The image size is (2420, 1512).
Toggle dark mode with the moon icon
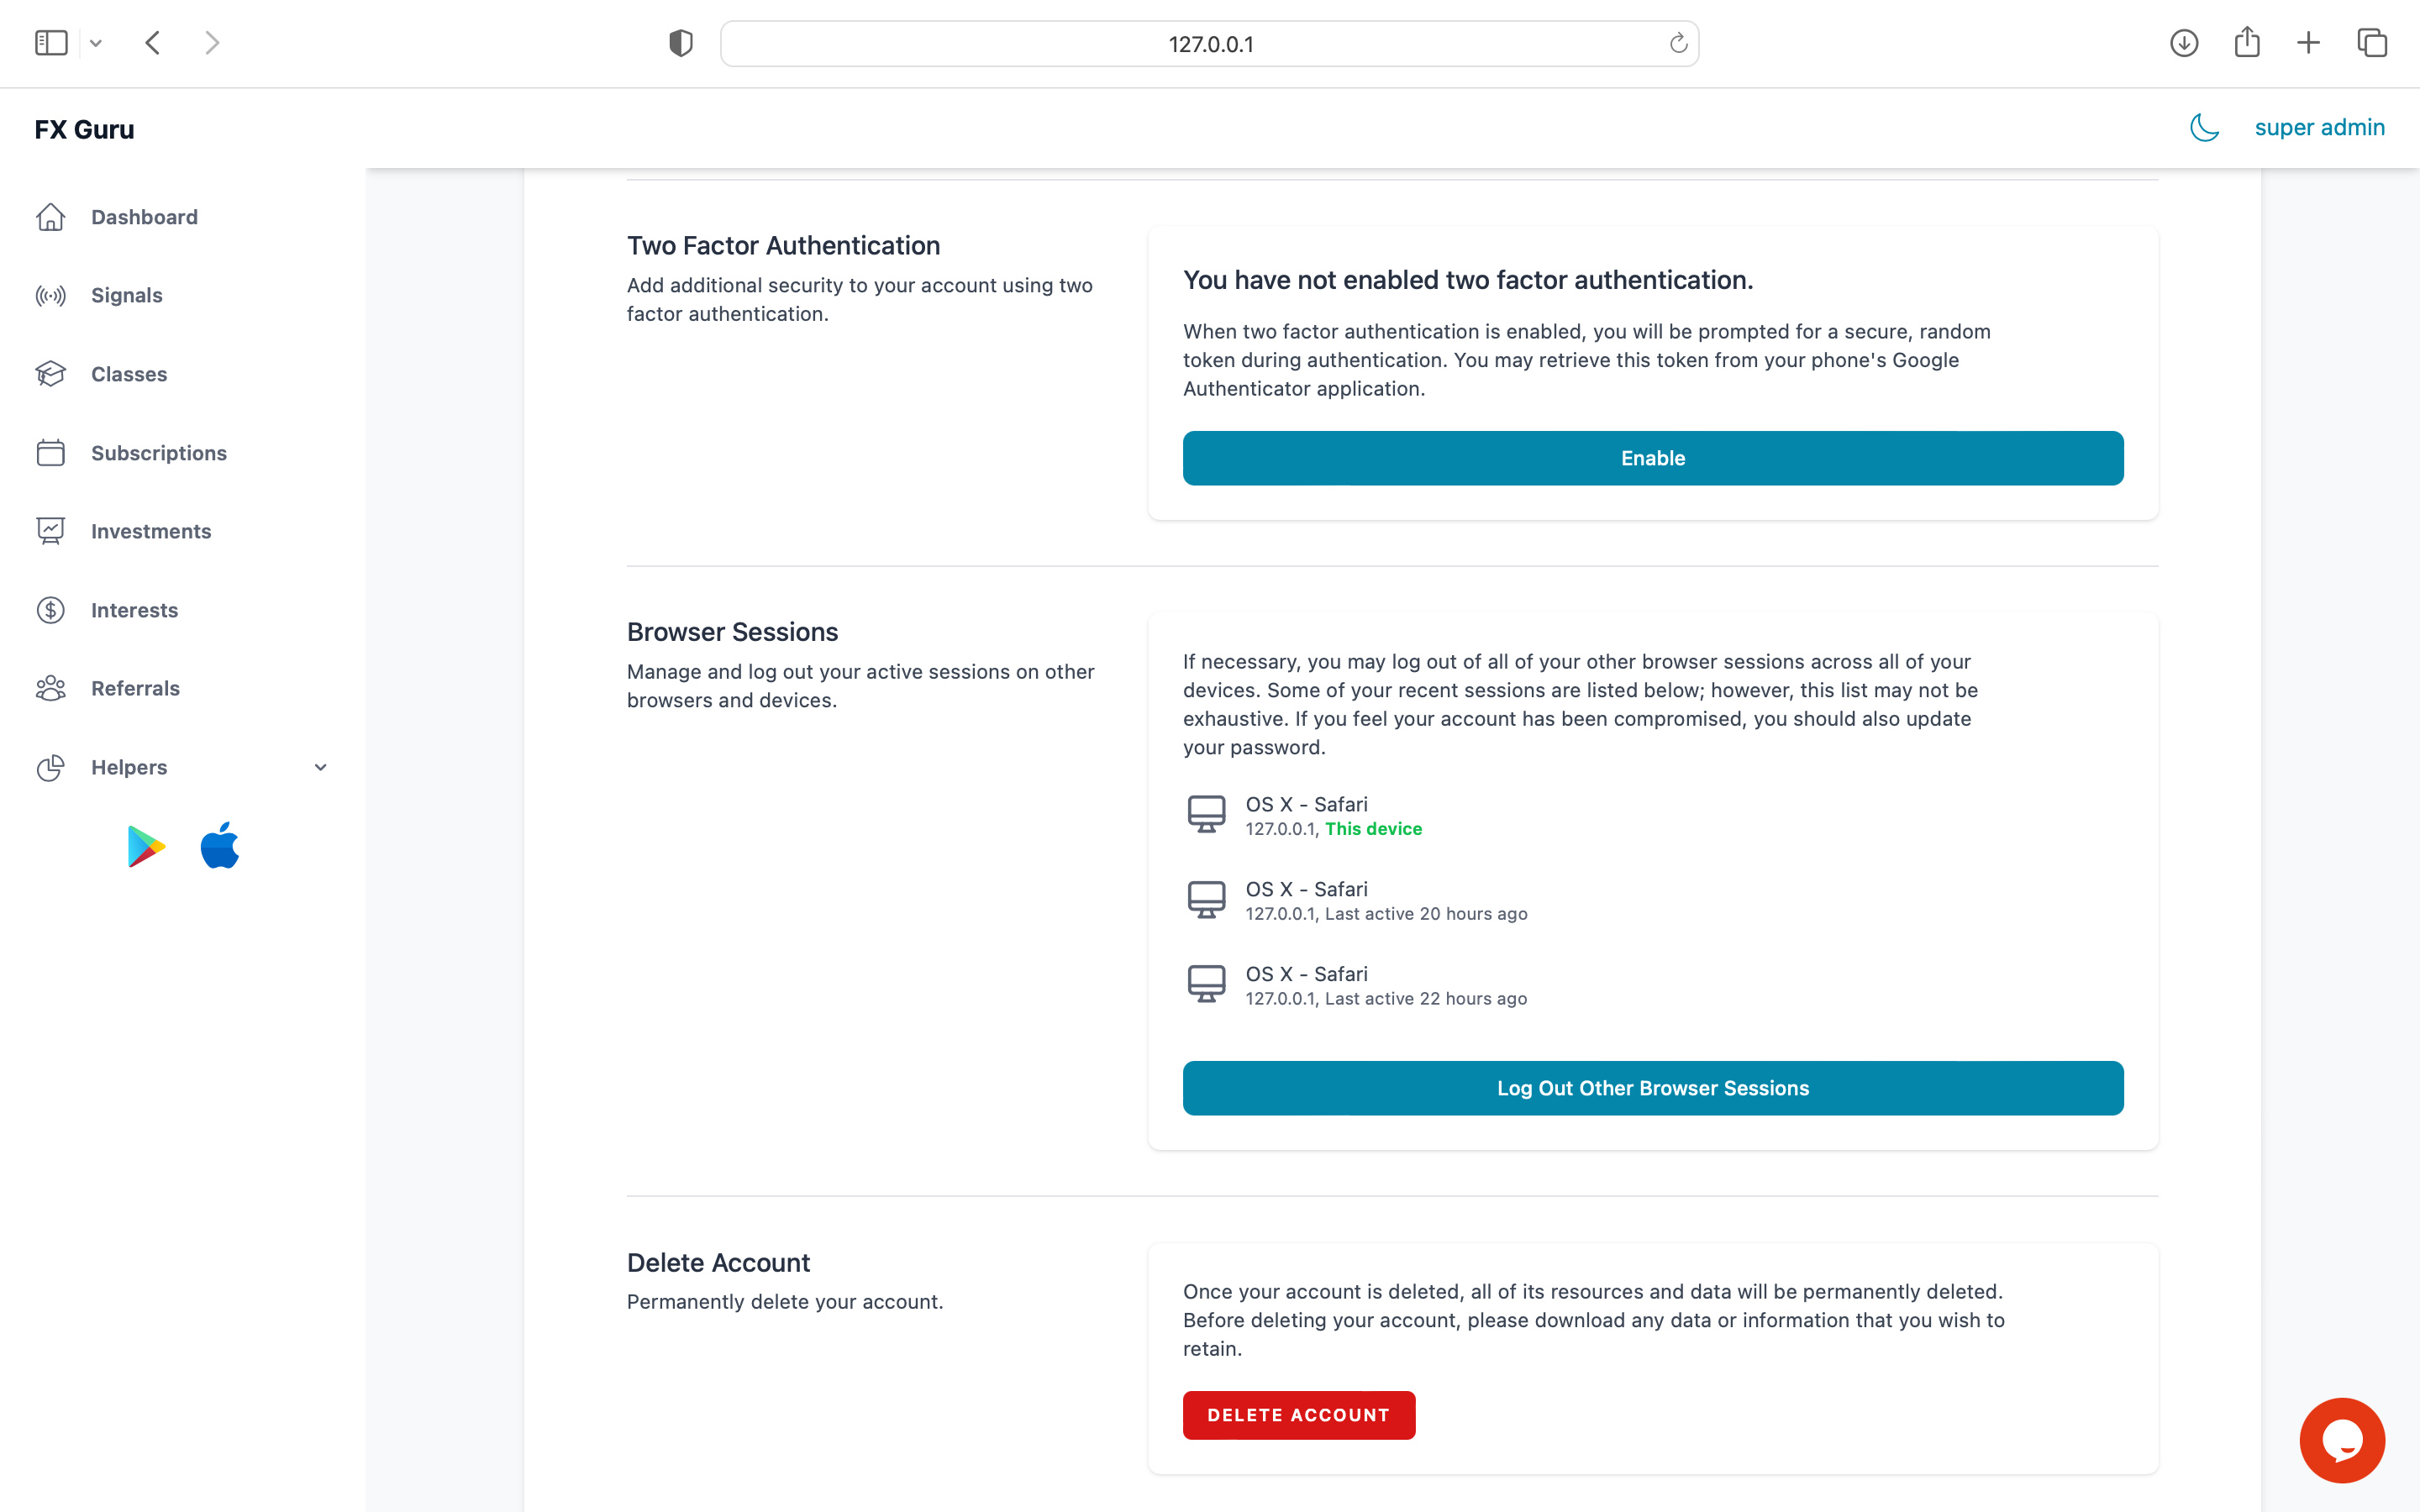[2204, 128]
